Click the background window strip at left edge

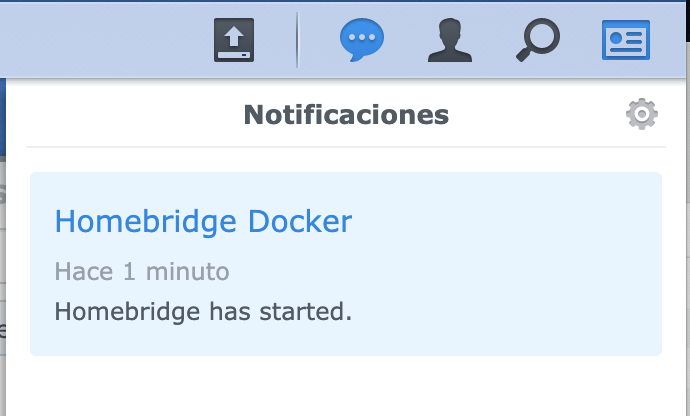coord(4,250)
